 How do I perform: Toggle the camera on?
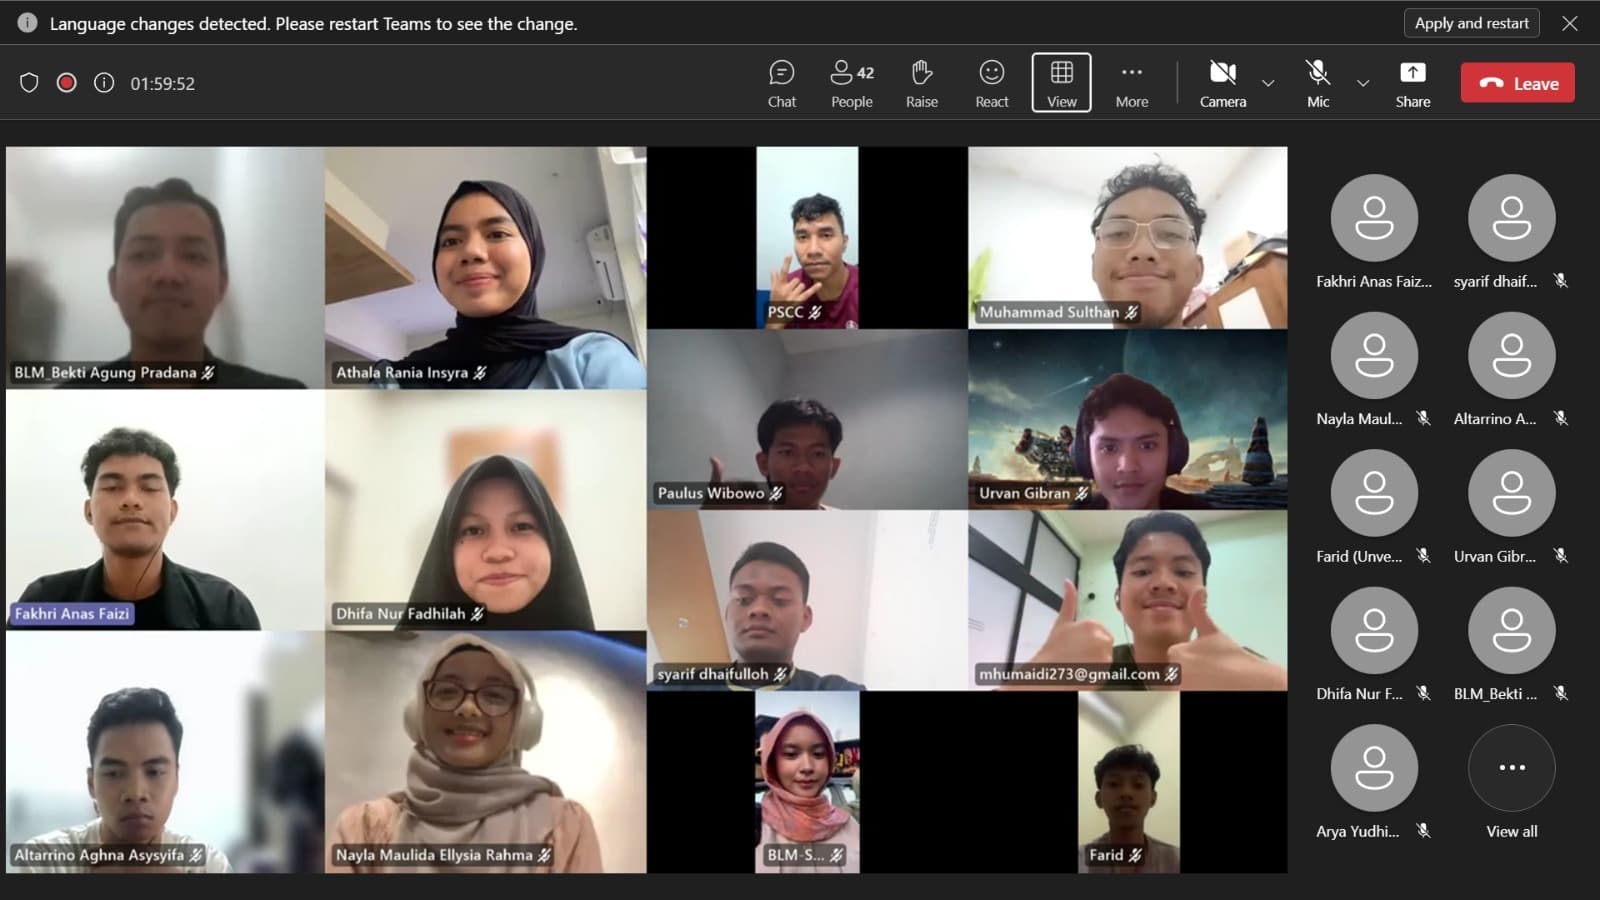point(1222,82)
